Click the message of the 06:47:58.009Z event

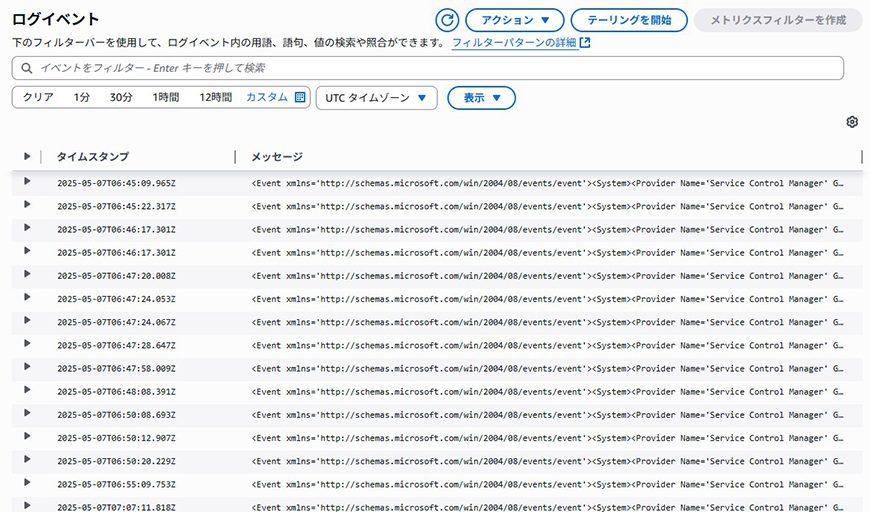pos(548,368)
